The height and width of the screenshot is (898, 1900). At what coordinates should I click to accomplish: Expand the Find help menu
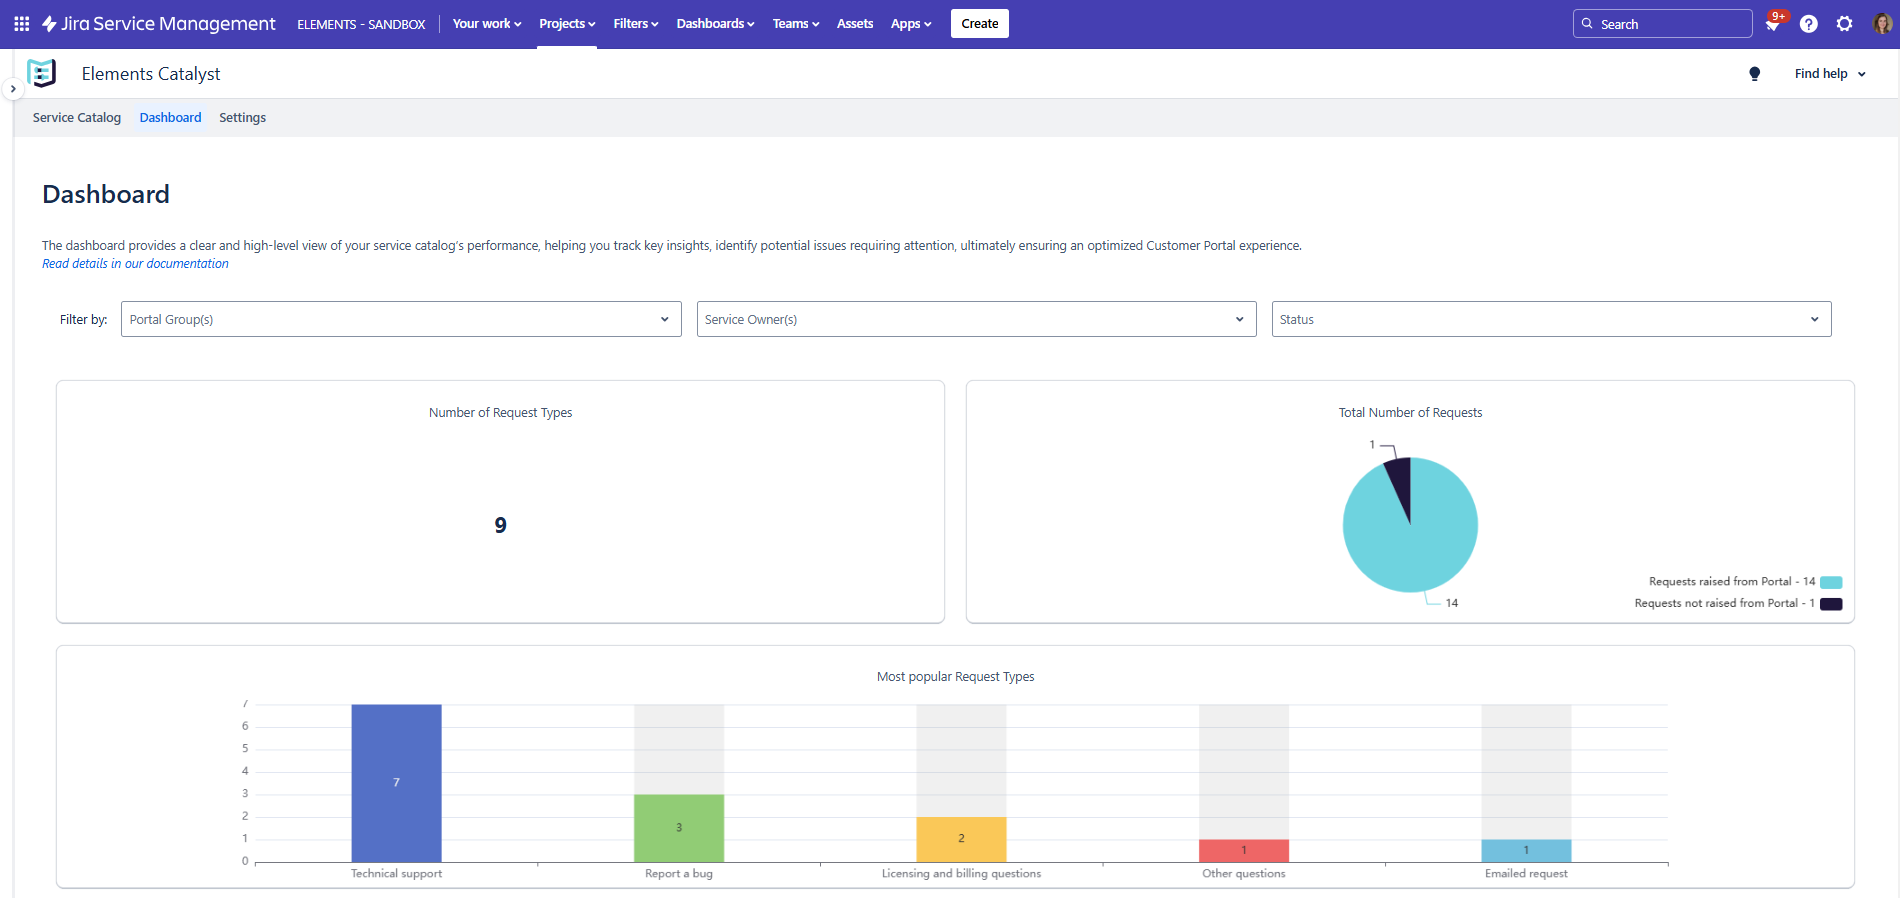pyautogui.click(x=1829, y=74)
